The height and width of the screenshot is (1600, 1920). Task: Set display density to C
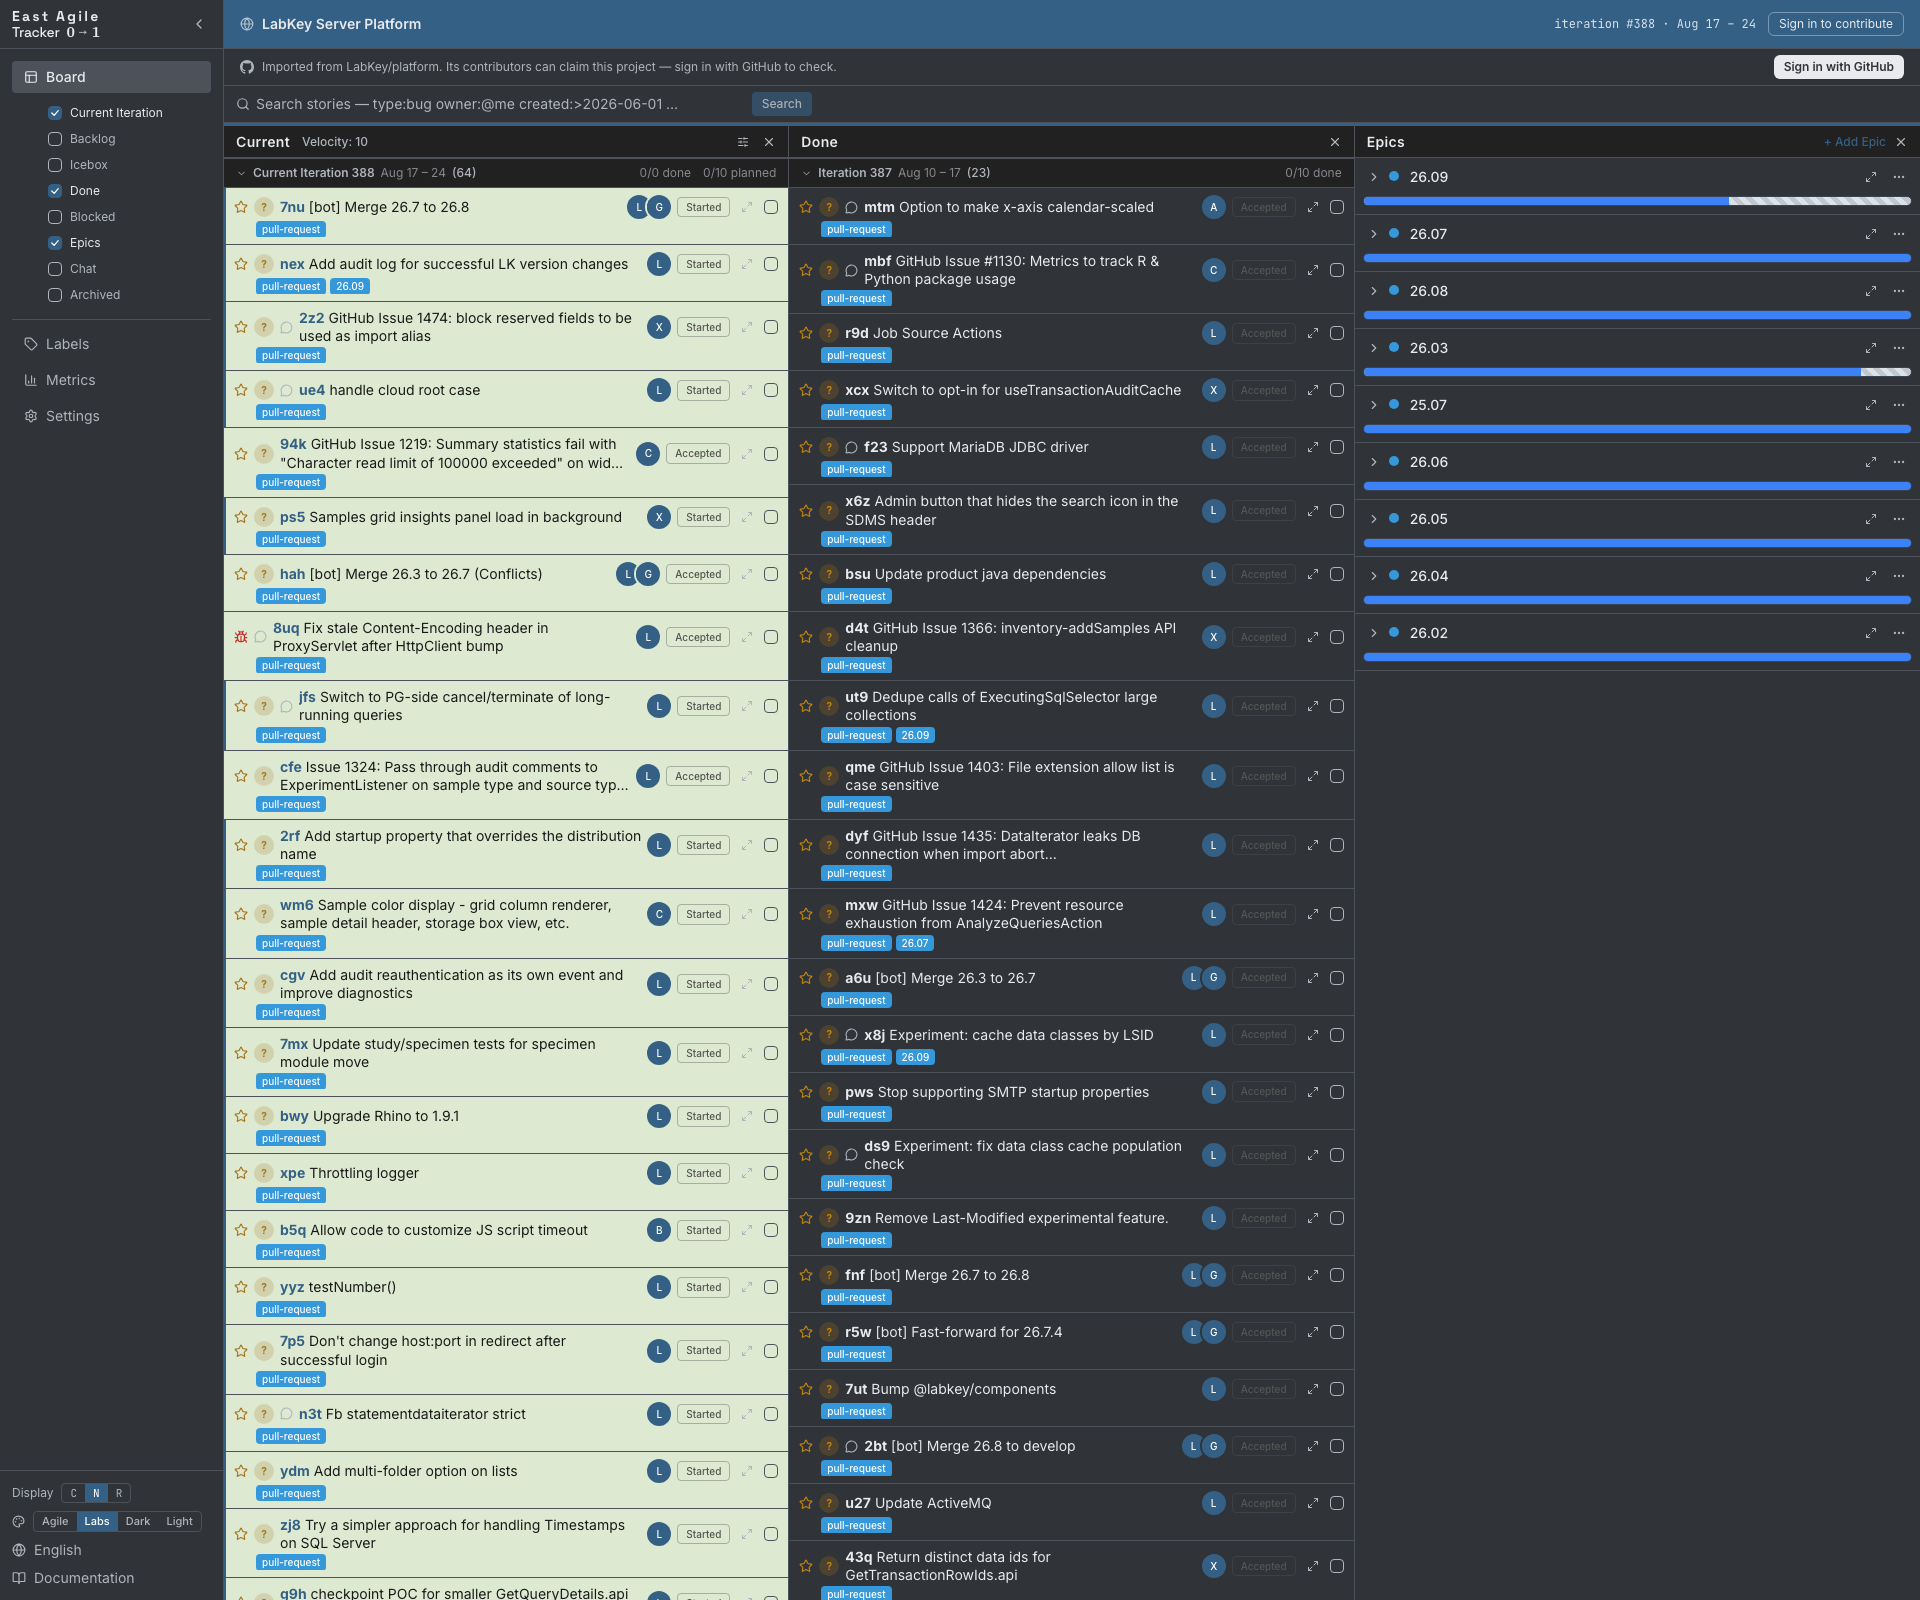[73, 1493]
